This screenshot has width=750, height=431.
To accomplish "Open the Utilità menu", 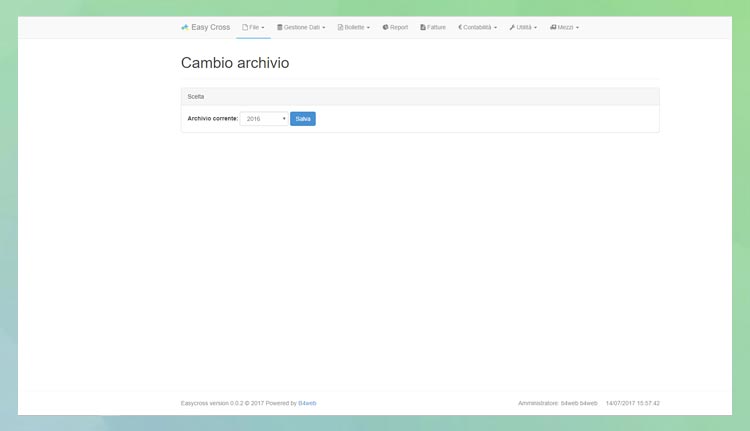I will pos(523,27).
